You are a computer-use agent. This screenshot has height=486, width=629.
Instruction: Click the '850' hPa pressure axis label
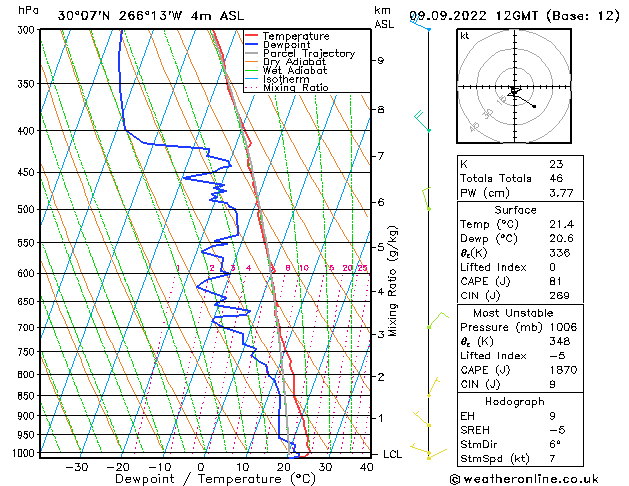point(28,396)
